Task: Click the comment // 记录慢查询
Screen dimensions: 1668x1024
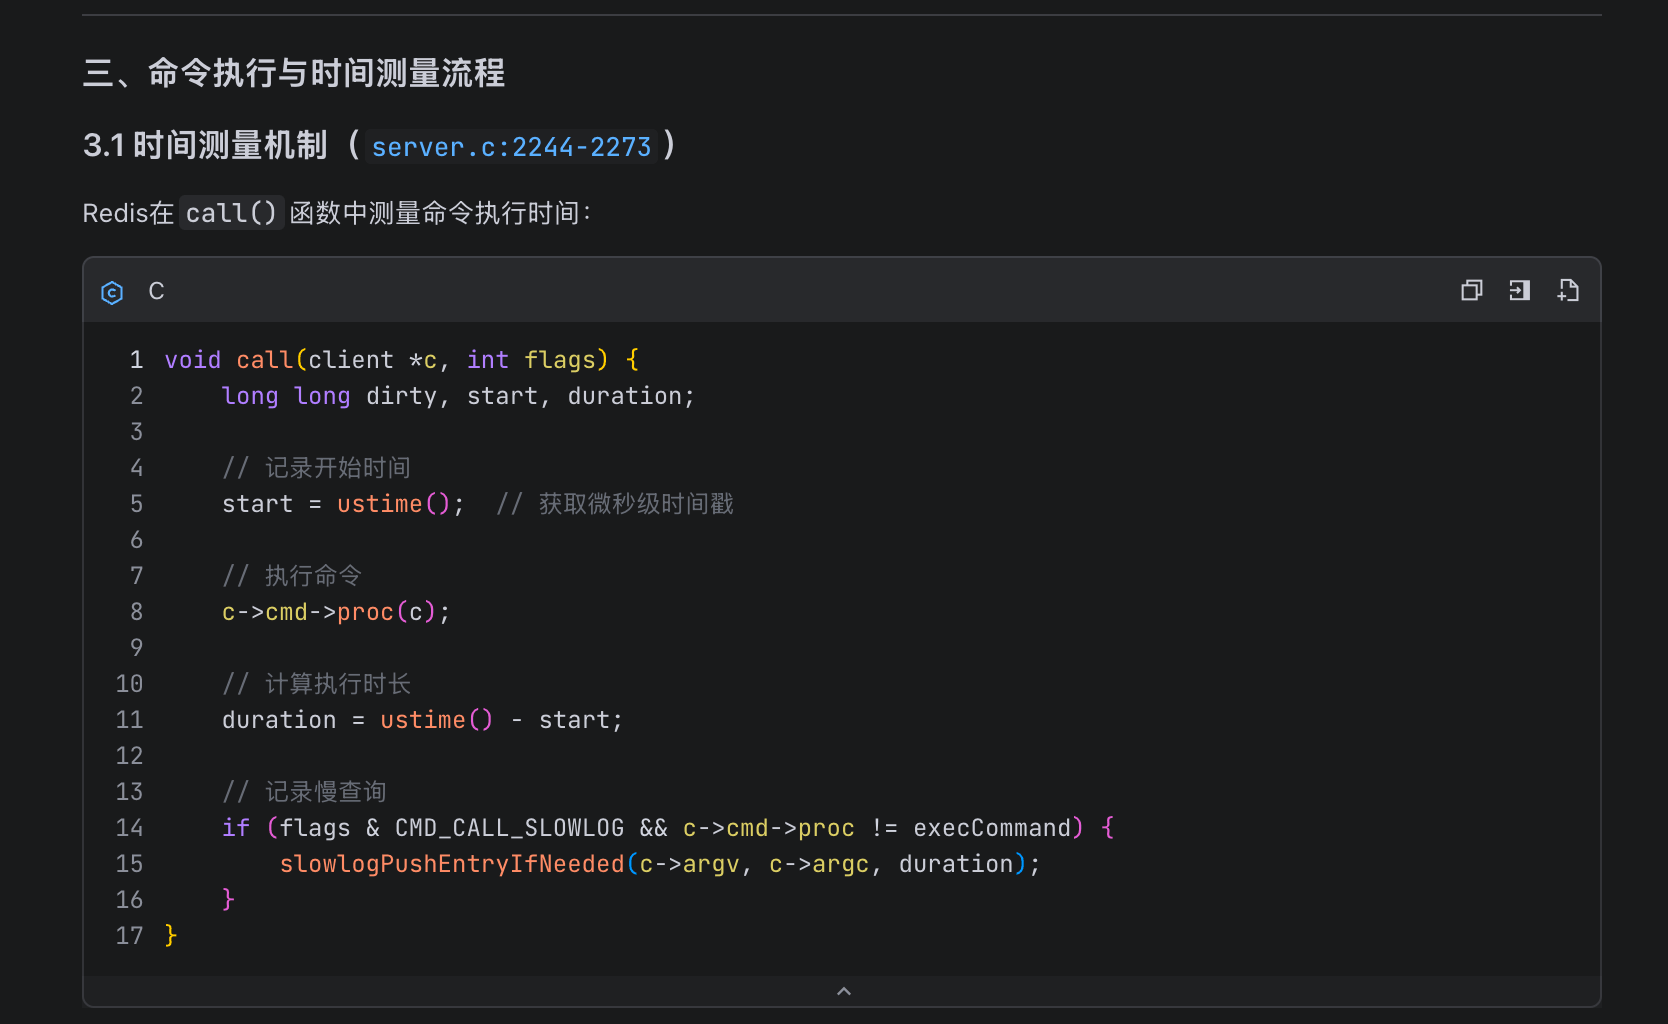Action: pos(304,792)
